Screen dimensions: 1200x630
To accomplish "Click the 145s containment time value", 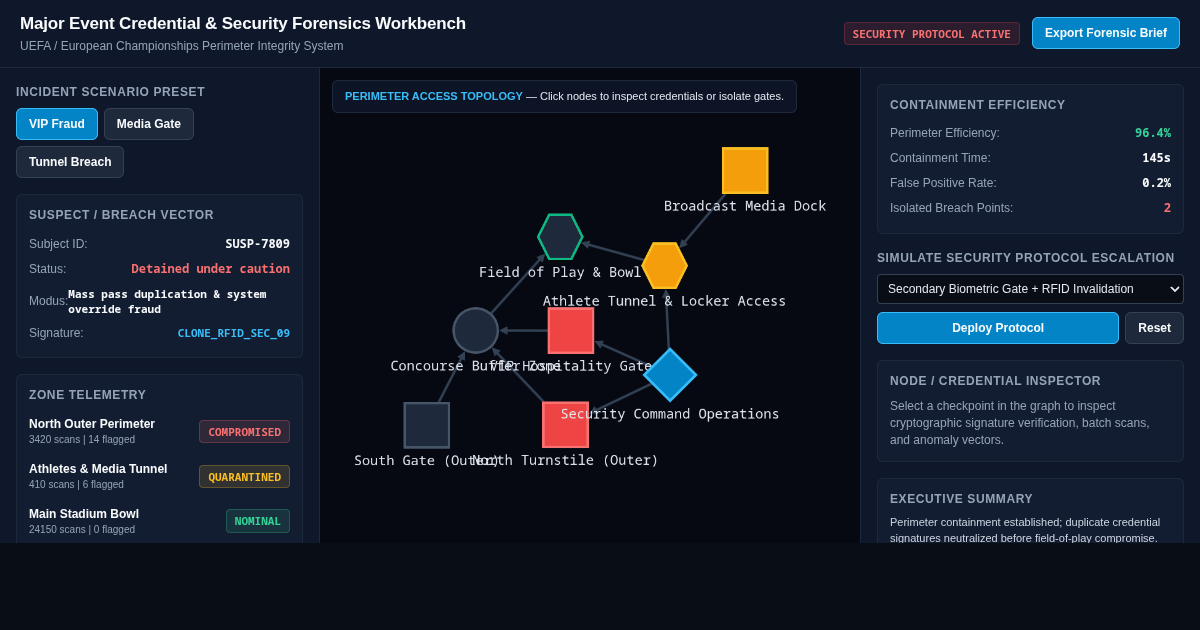I will pos(1156,158).
